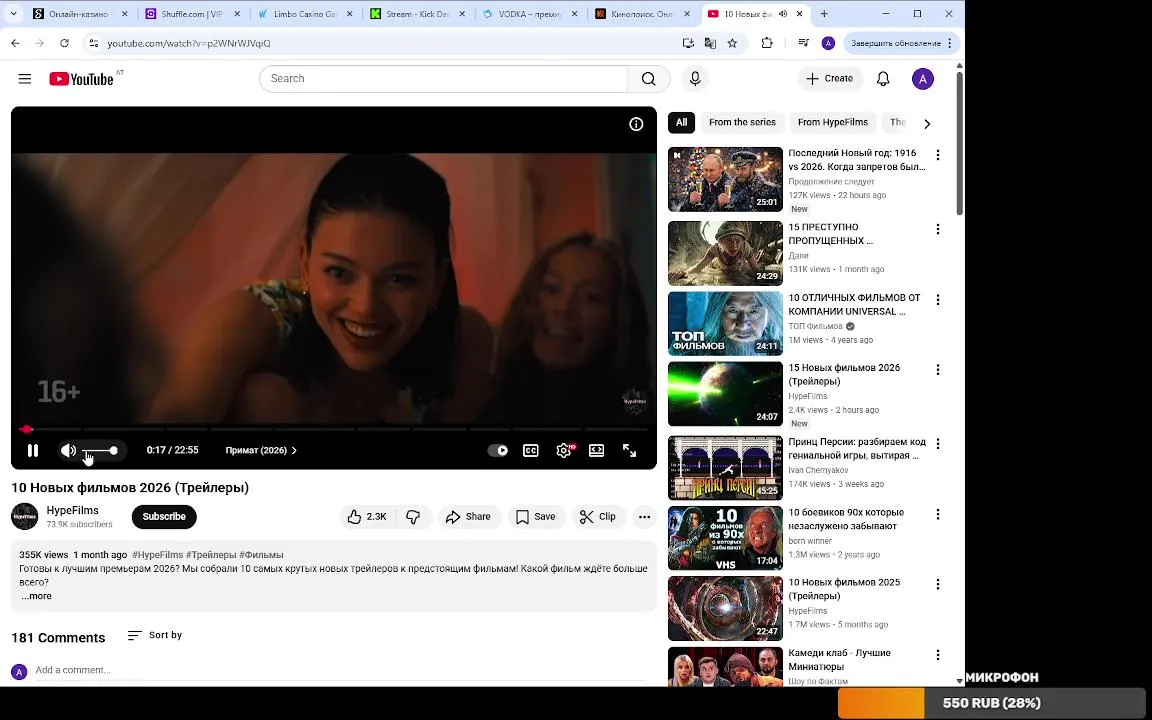Adjust the volume slider
Screen dimensions: 1152x720
pos(99,450)
